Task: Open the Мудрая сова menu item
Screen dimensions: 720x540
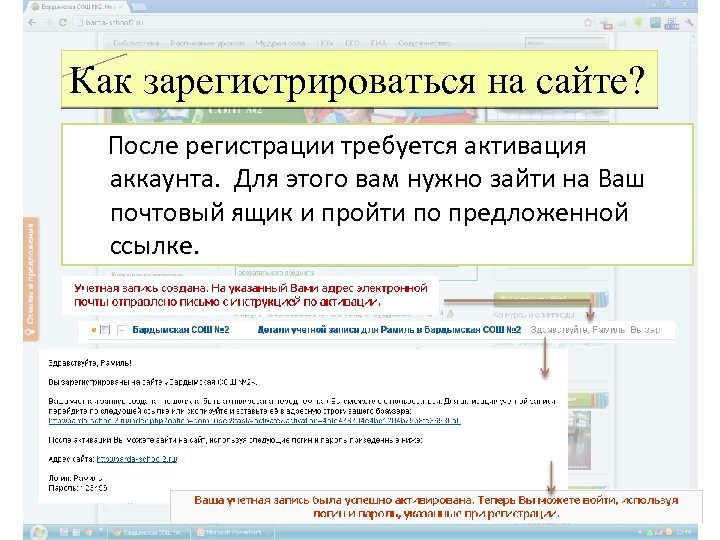Action: 280,43
